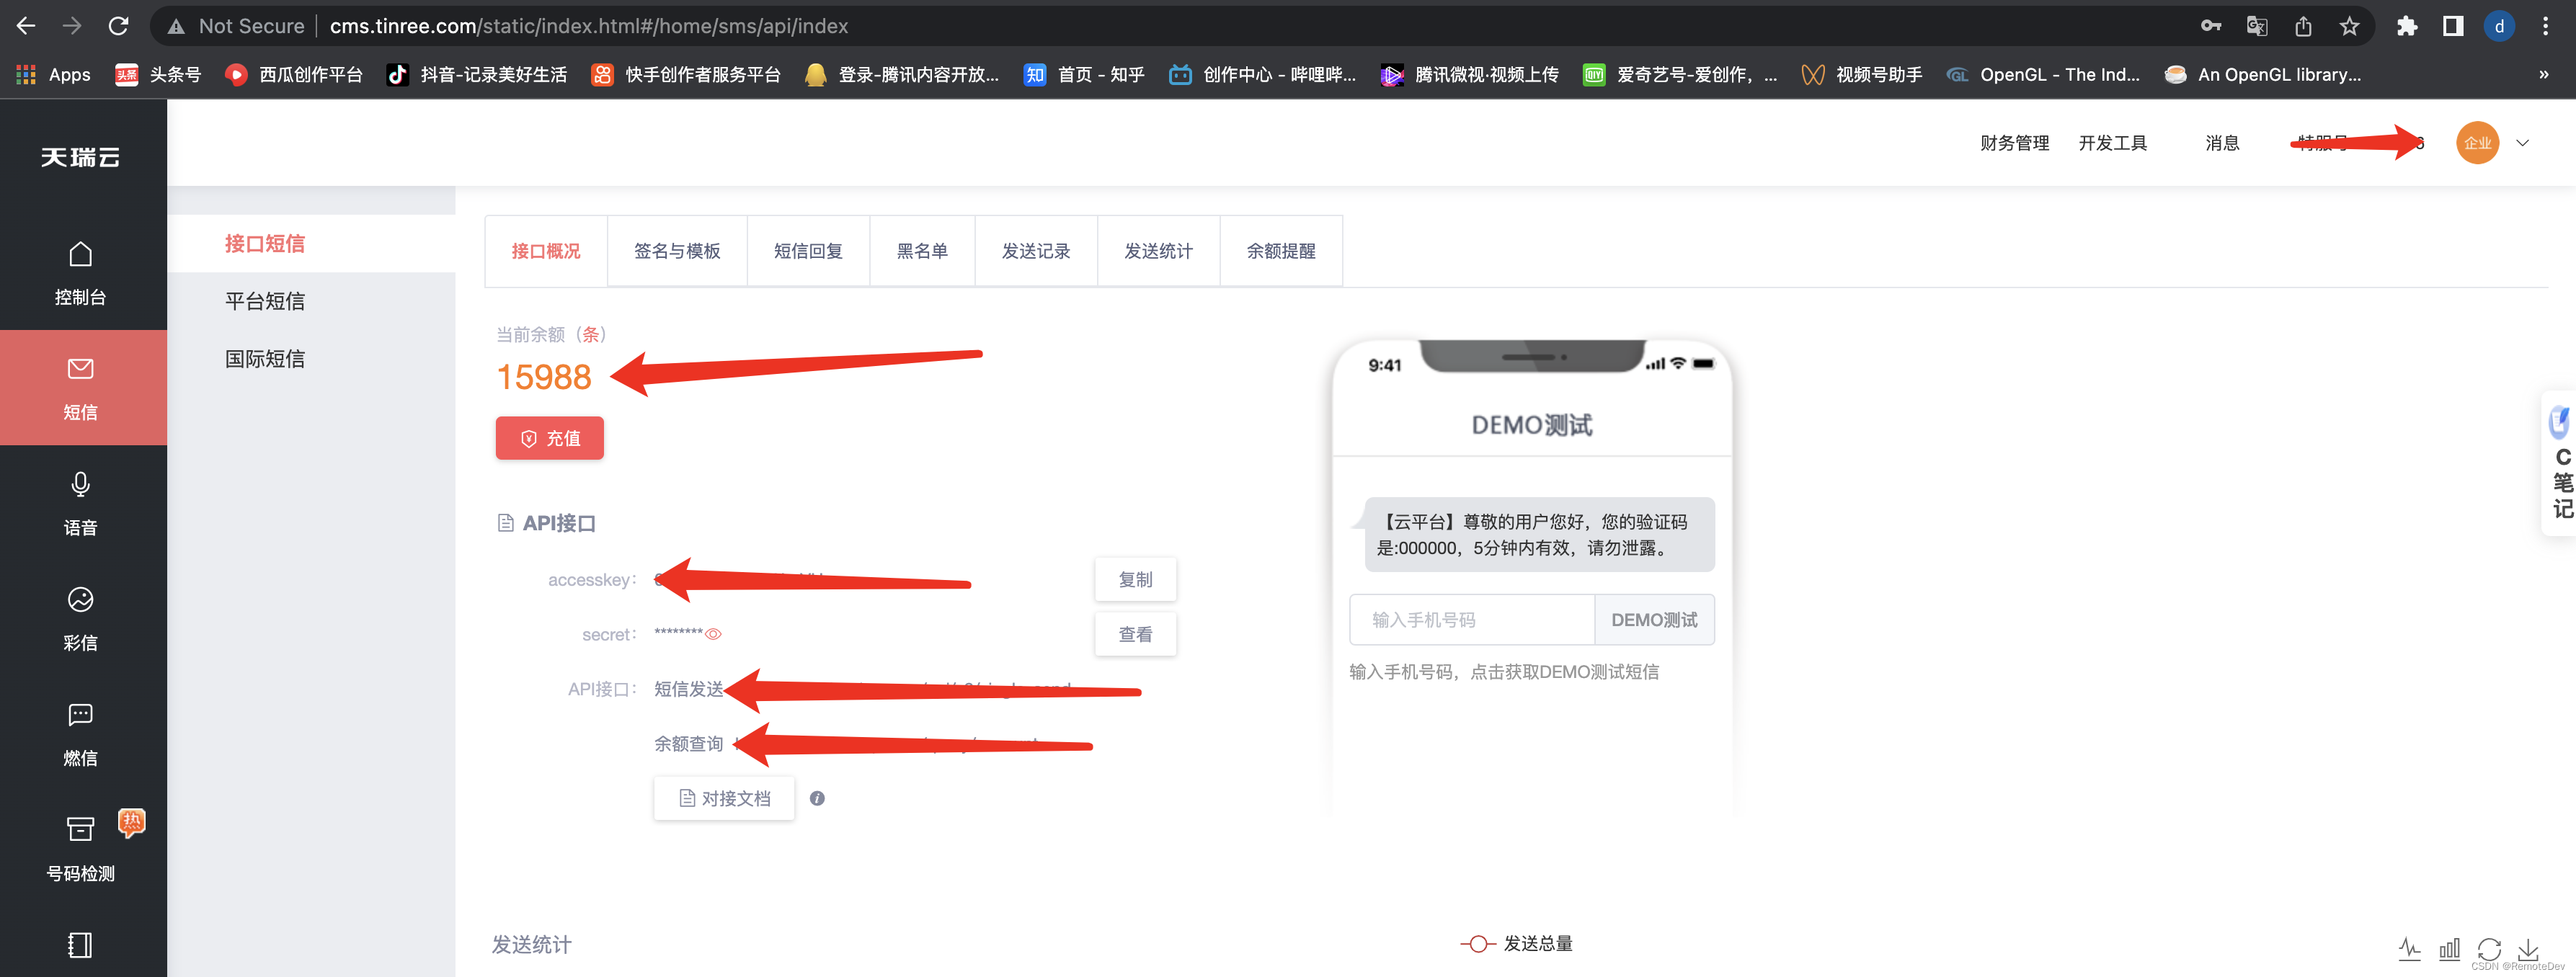The height and width of the screenshot is (977, 2576).
Task: Click the orange 企业 avatar
Action: (x=2477, y=143)
